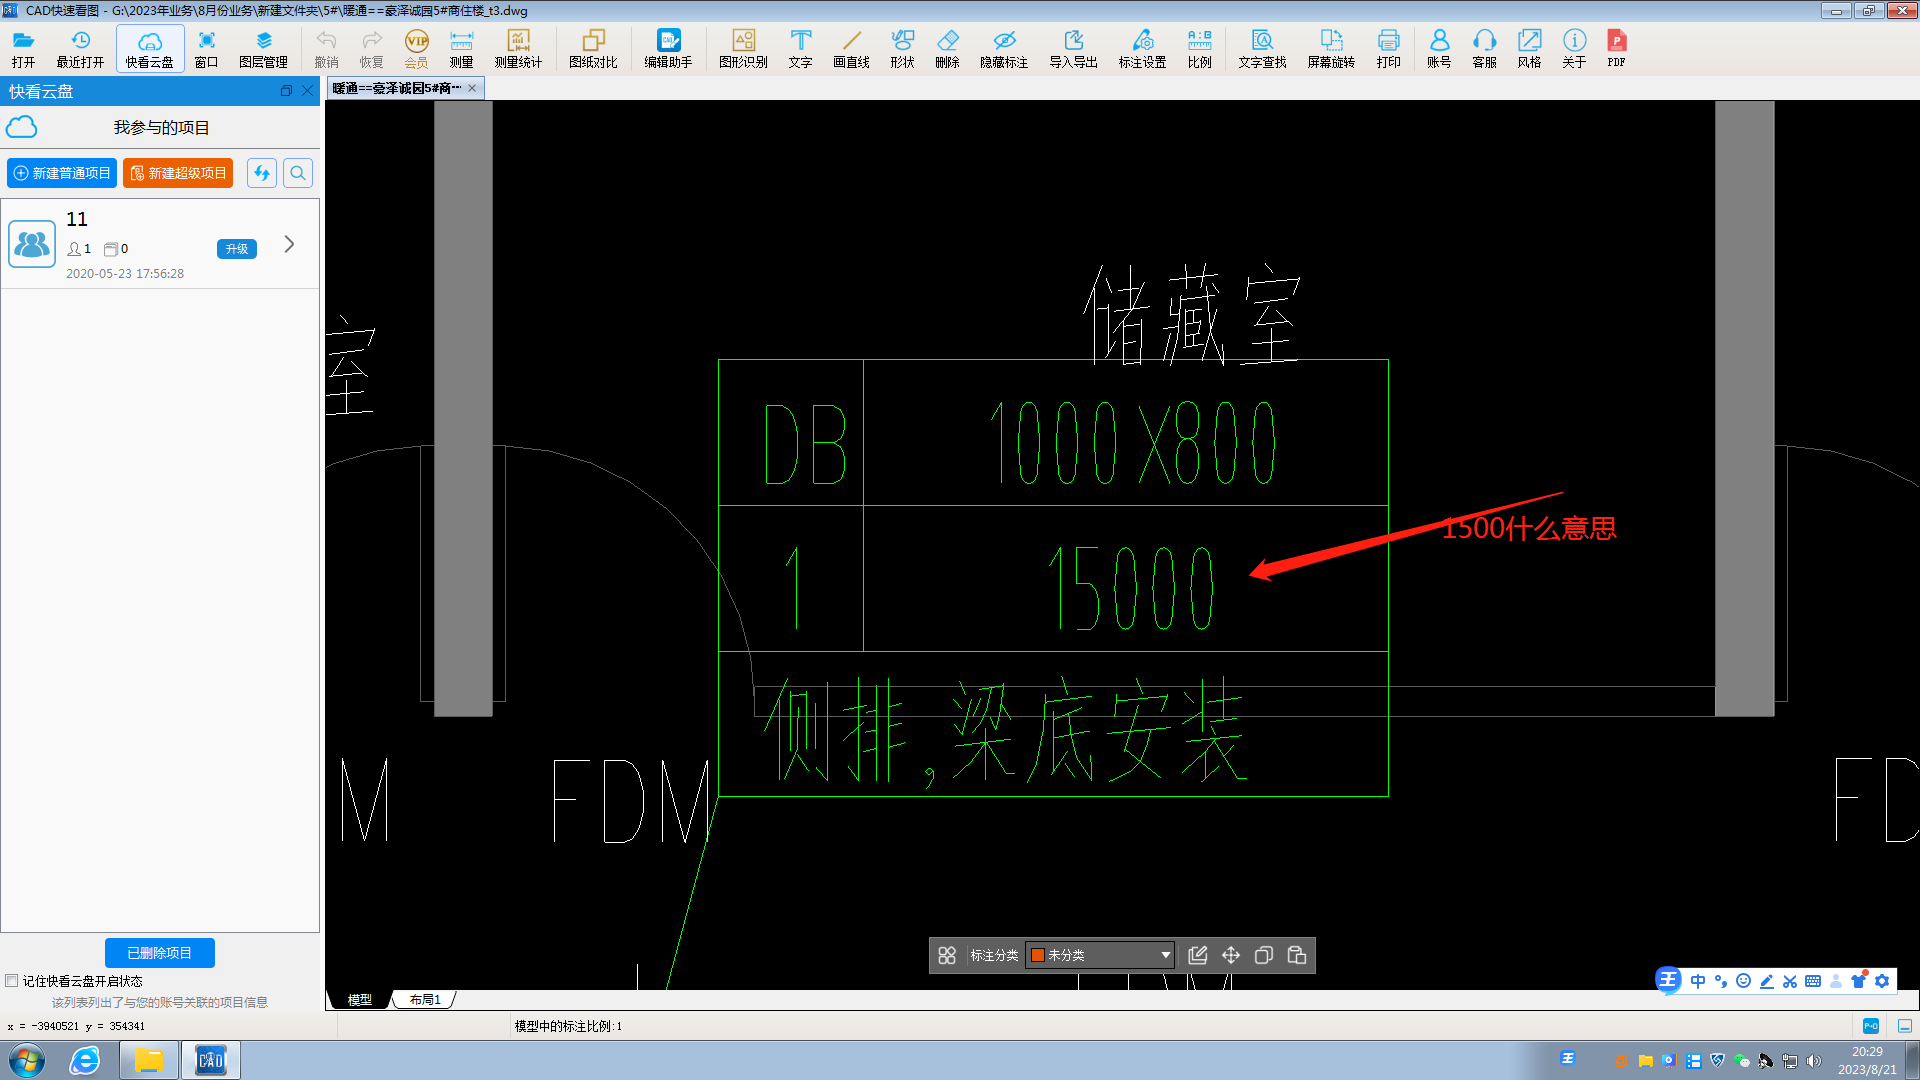This screenshot has width=1920, height=1080.
Task: Open the 最近打开 recent files list
Action: [x=80, y=48]
